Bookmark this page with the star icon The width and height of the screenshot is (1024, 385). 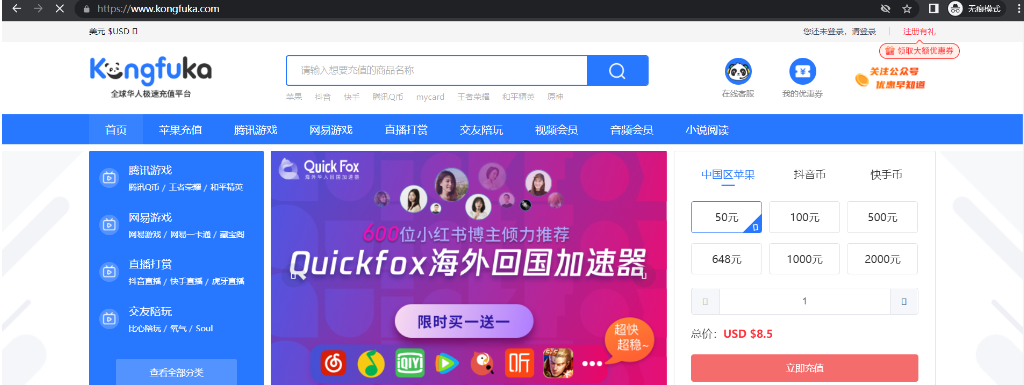906,9
